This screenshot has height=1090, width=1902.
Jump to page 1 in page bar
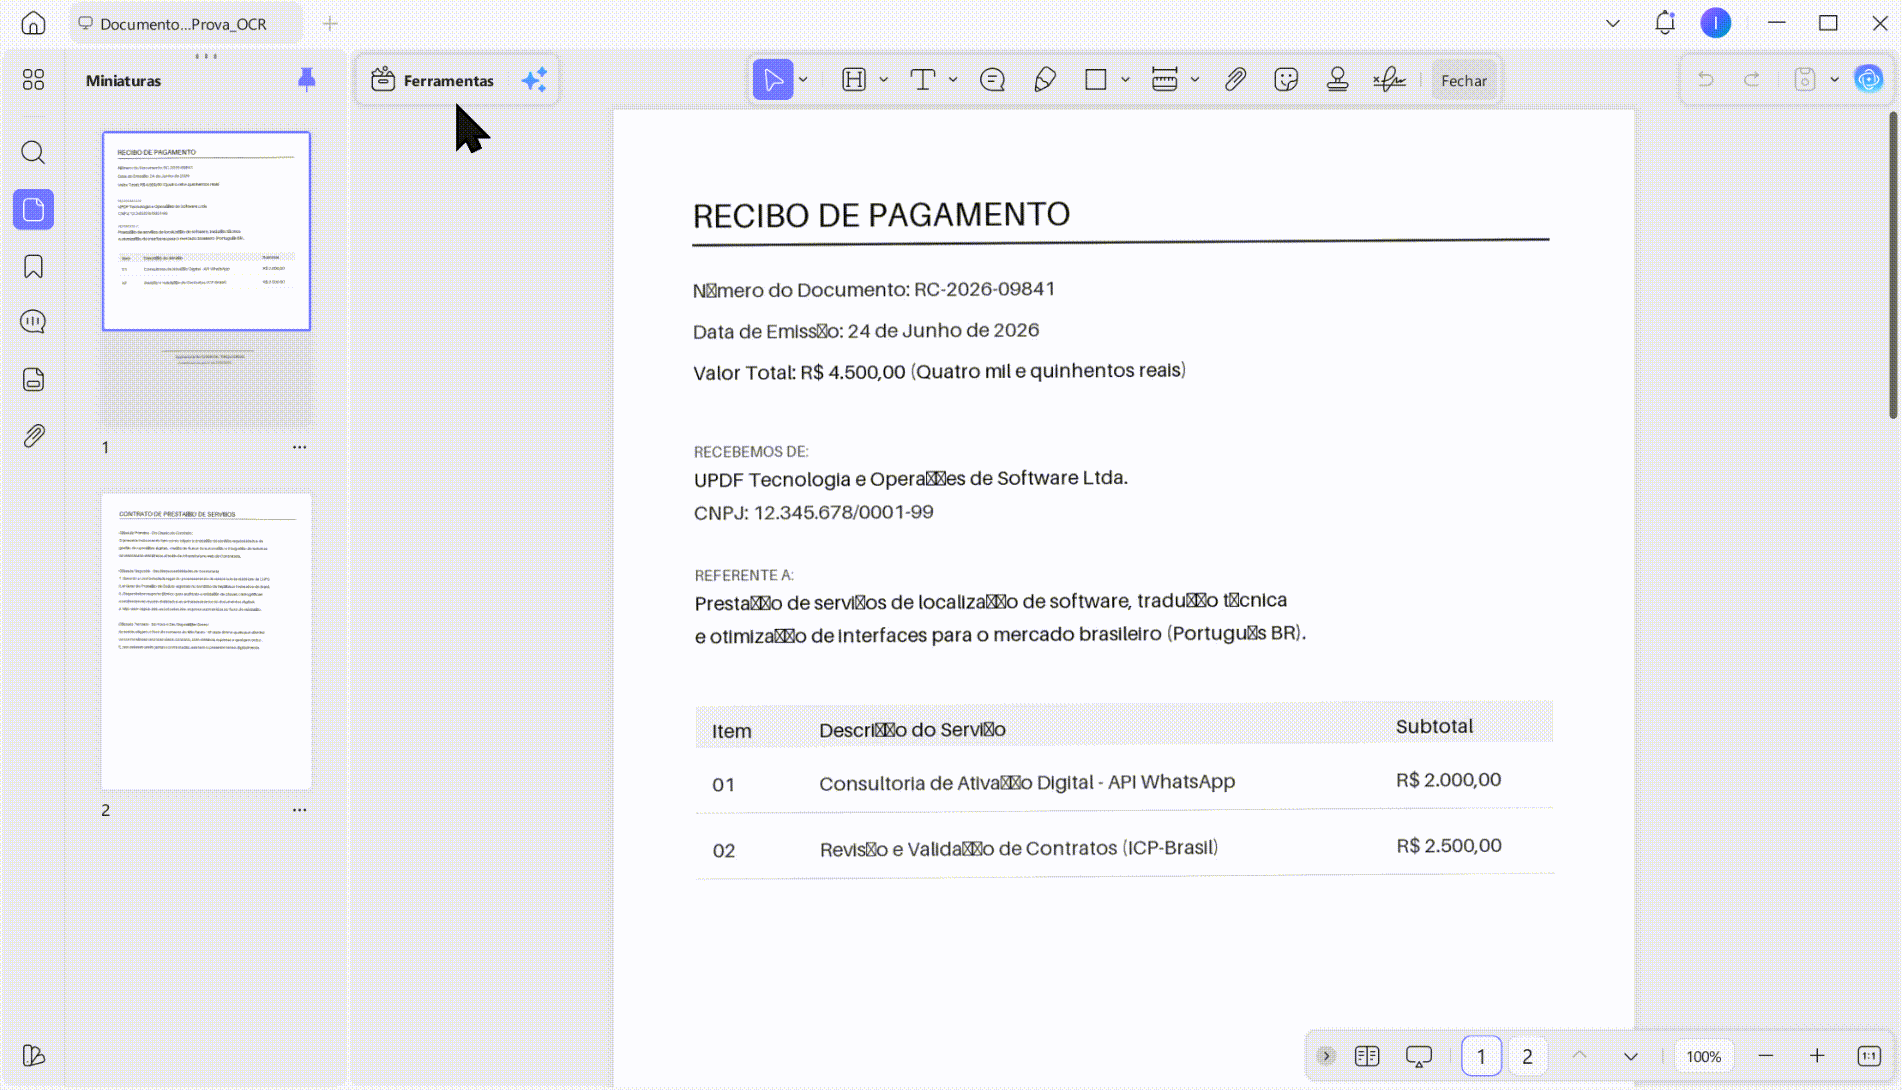pos(1481,1056)
